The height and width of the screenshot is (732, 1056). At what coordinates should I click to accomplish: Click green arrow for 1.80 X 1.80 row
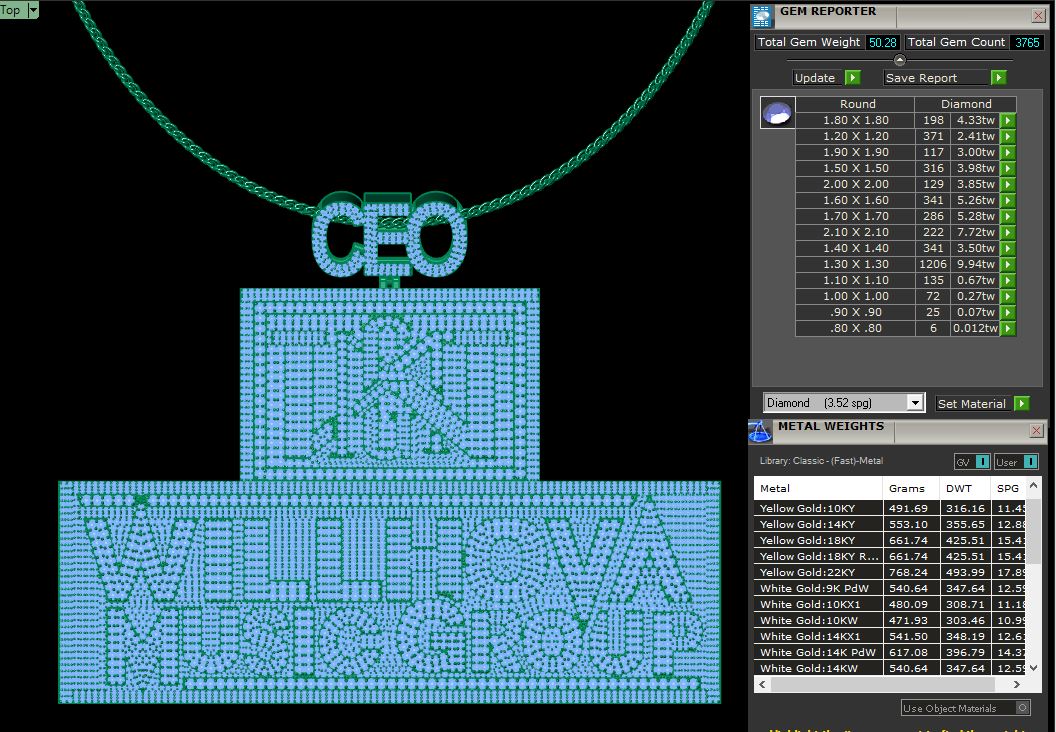point(1008,121)
